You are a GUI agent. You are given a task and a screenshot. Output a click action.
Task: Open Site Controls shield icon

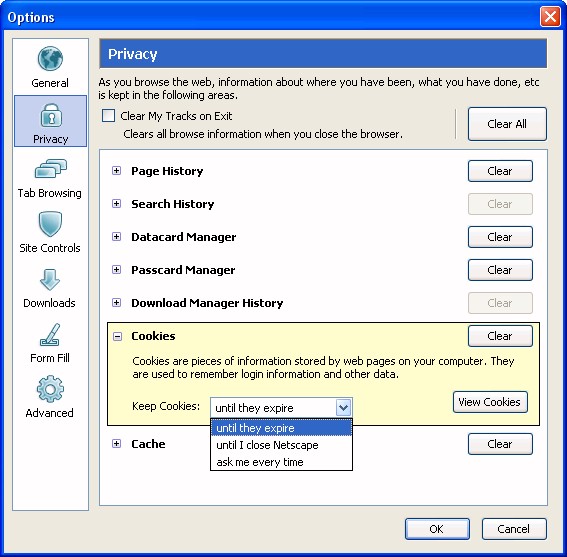[x=50, y=224]
